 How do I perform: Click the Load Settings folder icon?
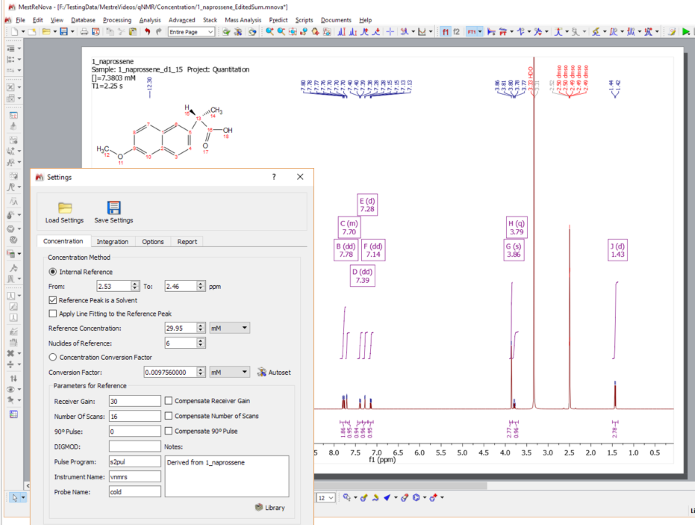[64, 208]
